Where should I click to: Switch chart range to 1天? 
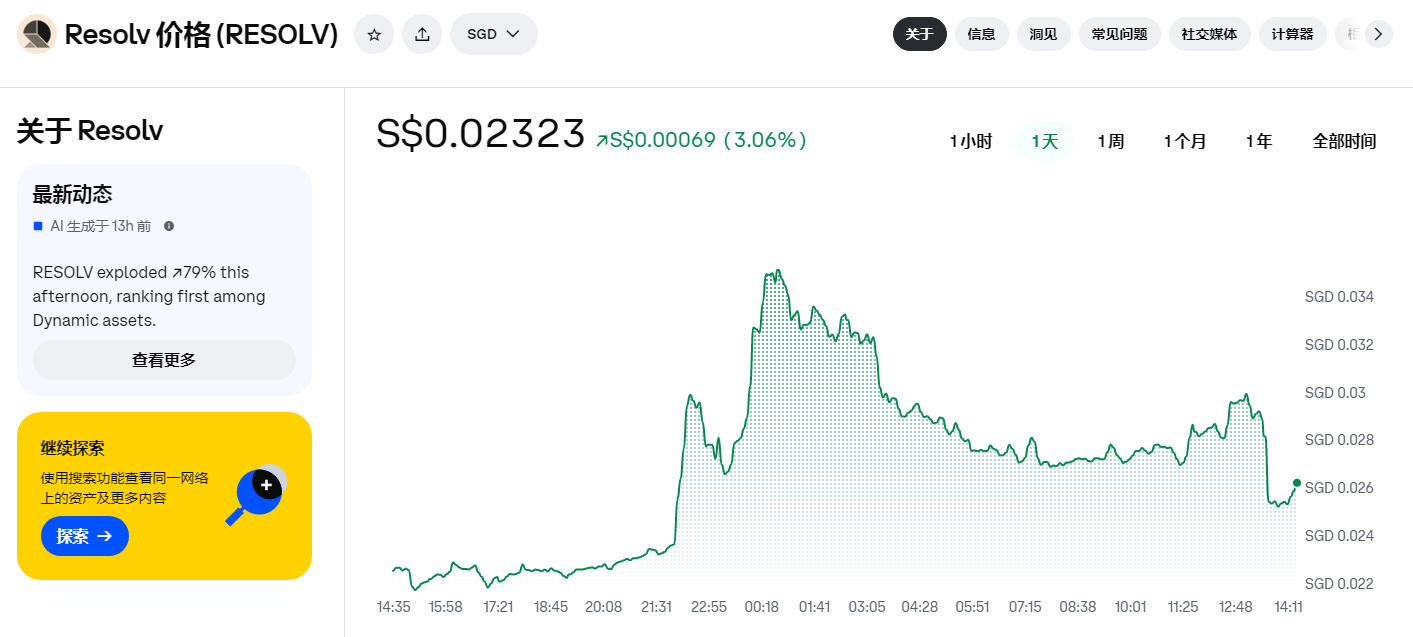coord(1045,142)
